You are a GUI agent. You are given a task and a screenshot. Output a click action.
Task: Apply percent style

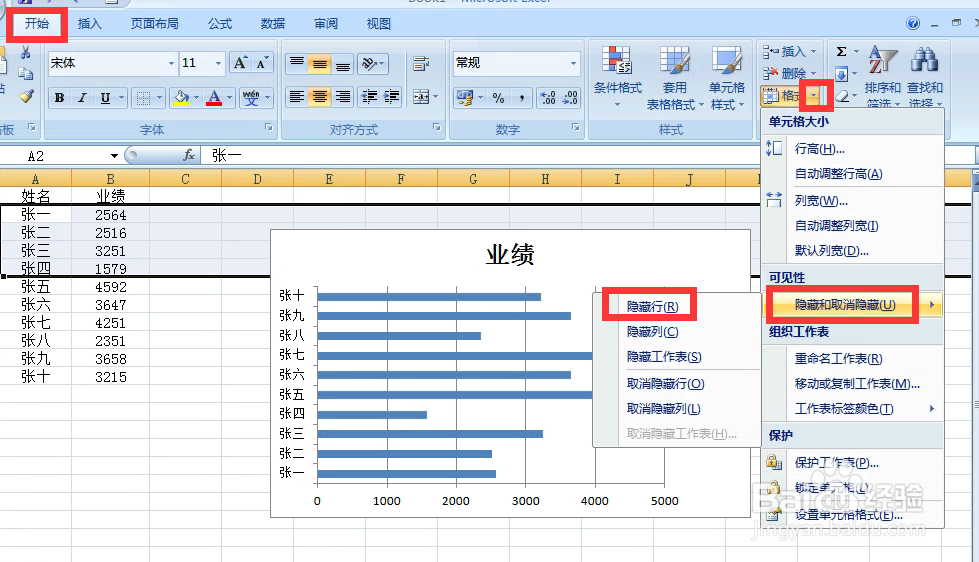[498, 97]
